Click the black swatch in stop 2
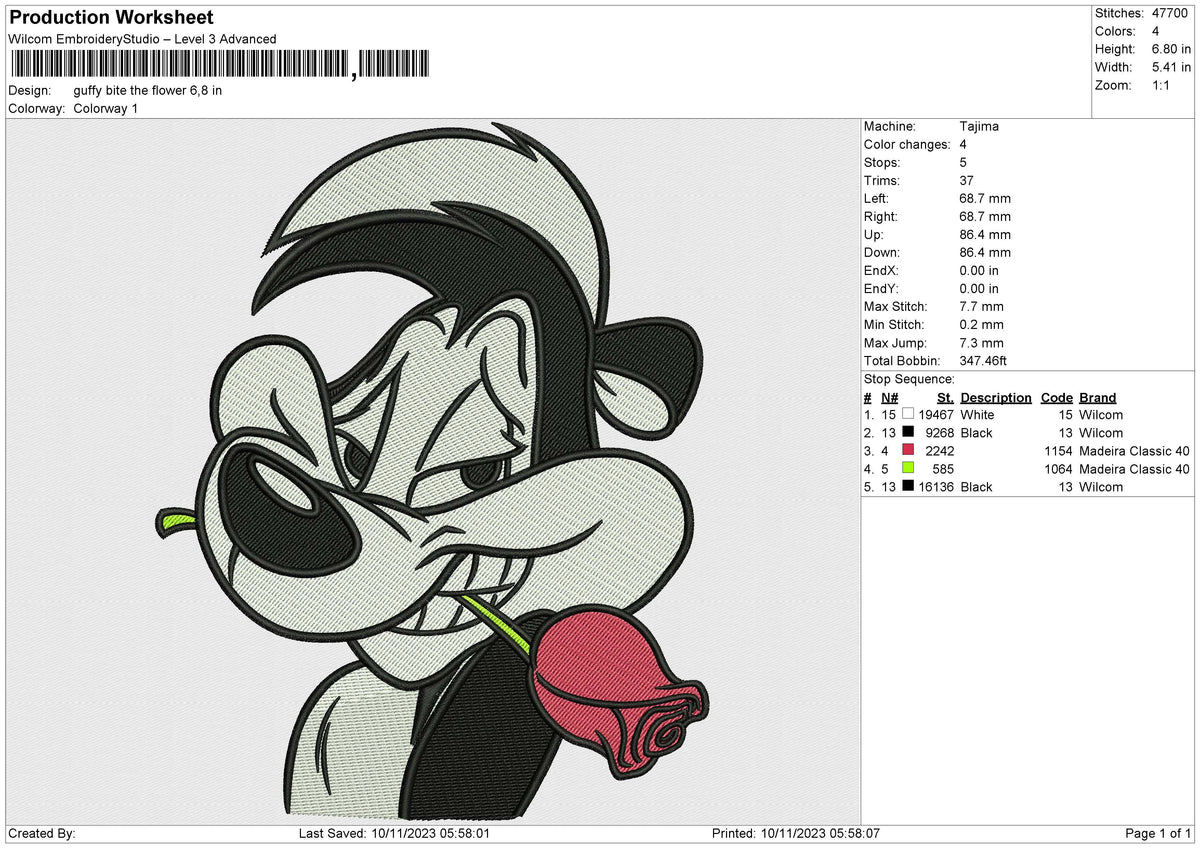The width and height of the screenshot is (1200, 848). point(908,432)
